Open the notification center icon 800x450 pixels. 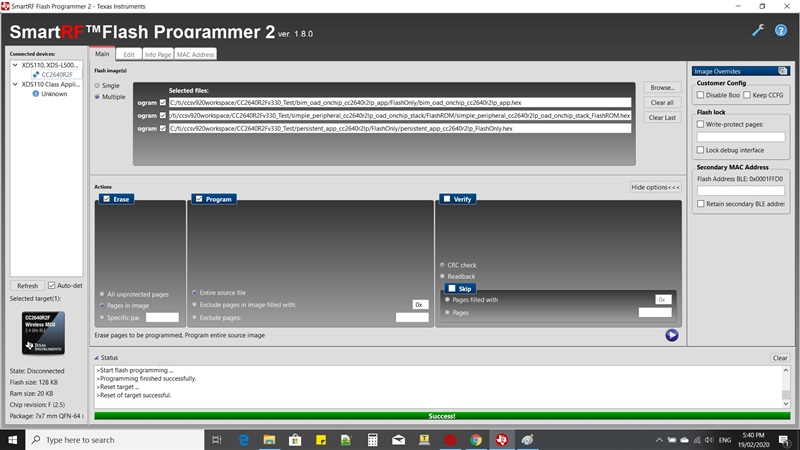pyautogui.click(x=784, y=440)
